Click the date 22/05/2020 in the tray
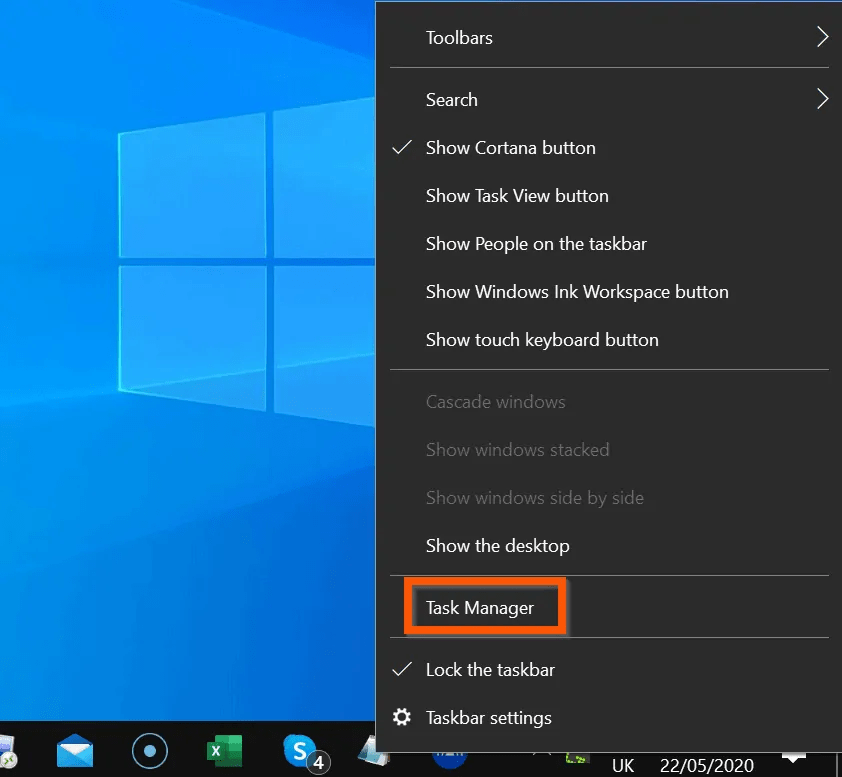This screenshot has width=842, height=777. (706, 764)
